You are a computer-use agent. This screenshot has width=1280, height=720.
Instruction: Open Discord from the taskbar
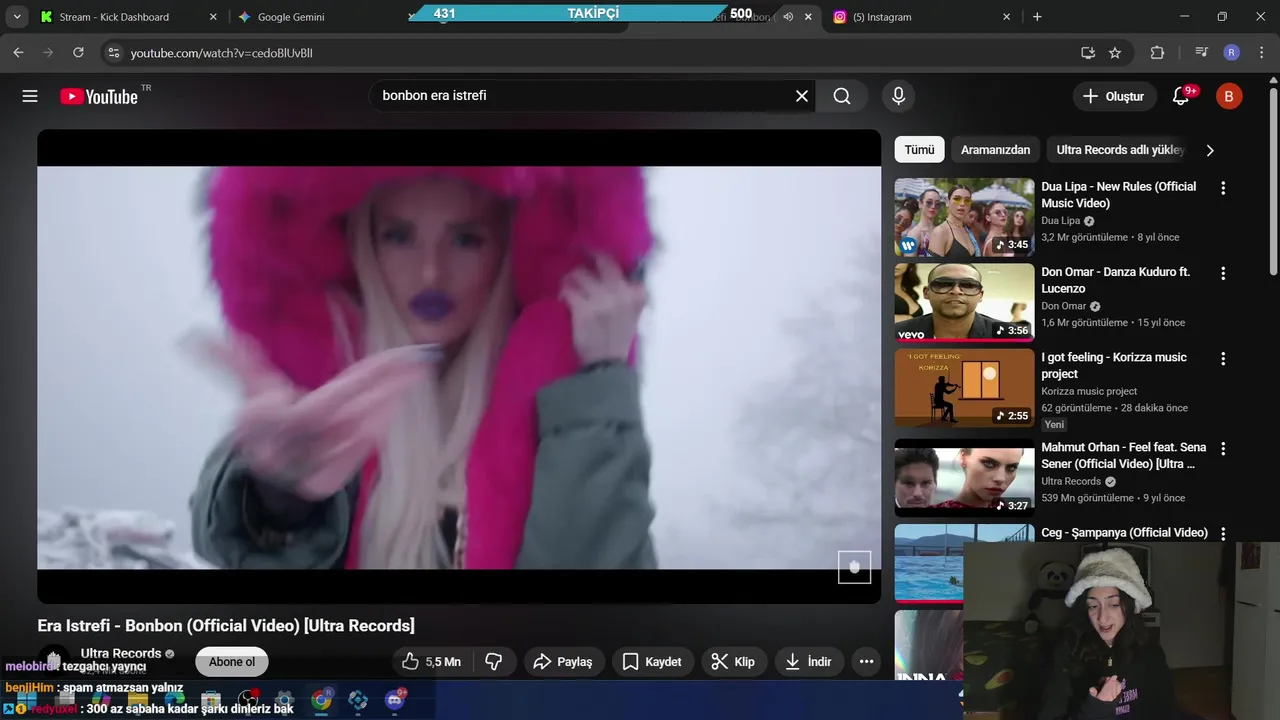pos(394,700)
